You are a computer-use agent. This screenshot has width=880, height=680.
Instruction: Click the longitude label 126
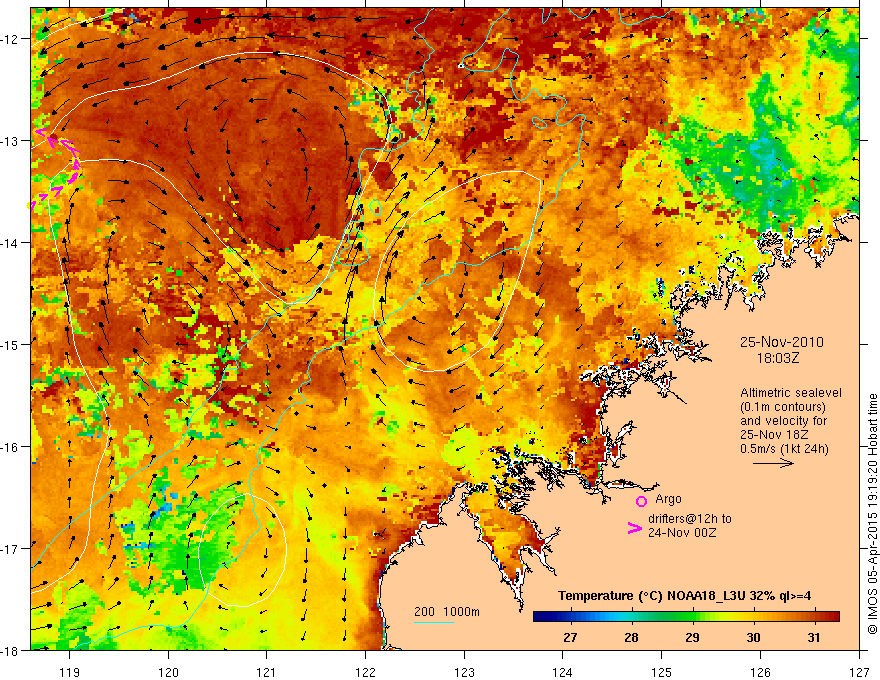point(760,672)
